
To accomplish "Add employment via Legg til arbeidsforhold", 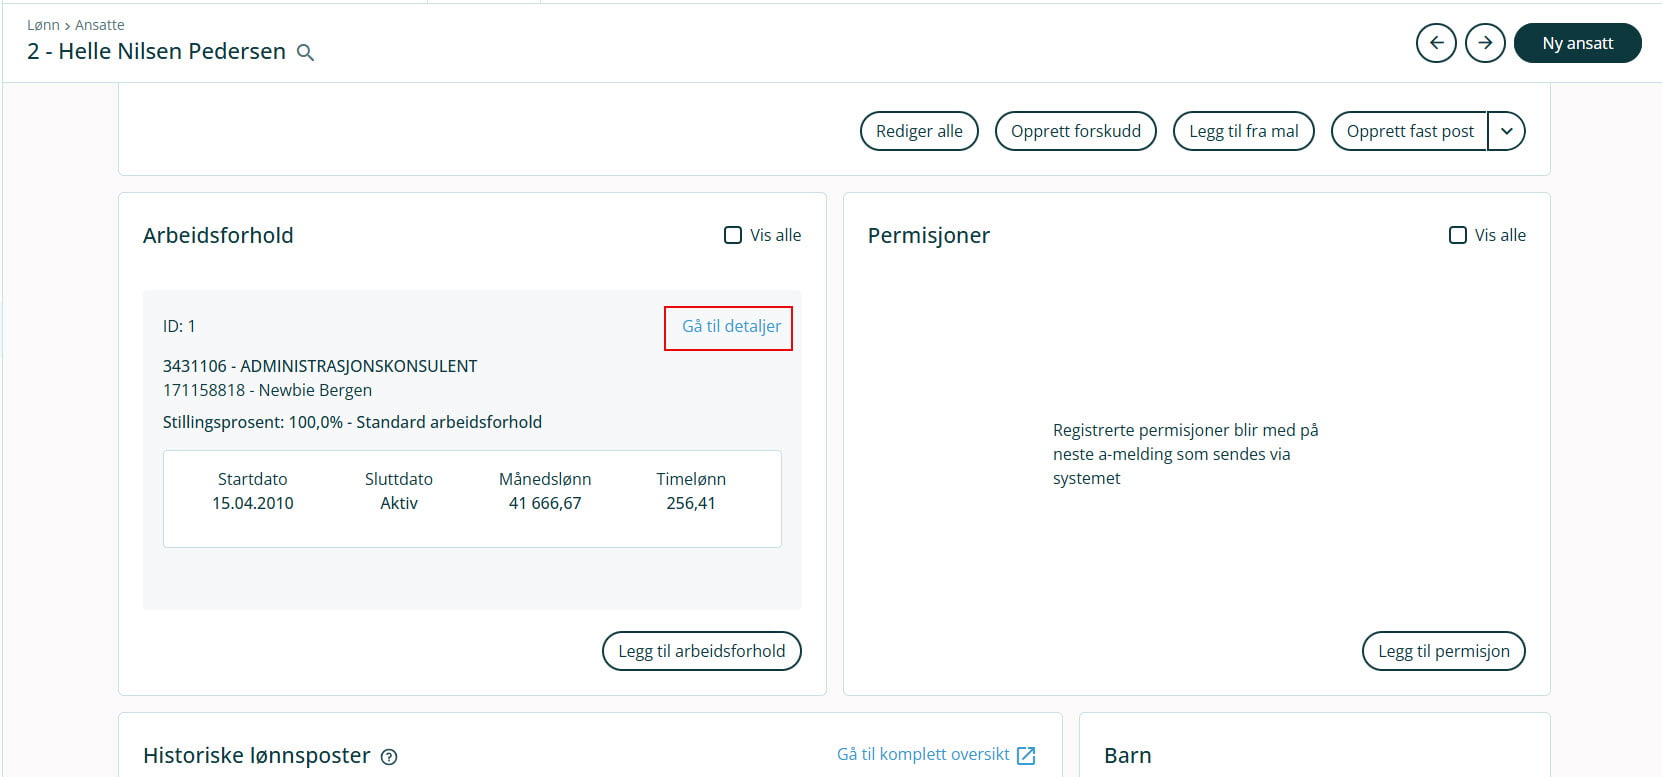I will coord(701,651).
